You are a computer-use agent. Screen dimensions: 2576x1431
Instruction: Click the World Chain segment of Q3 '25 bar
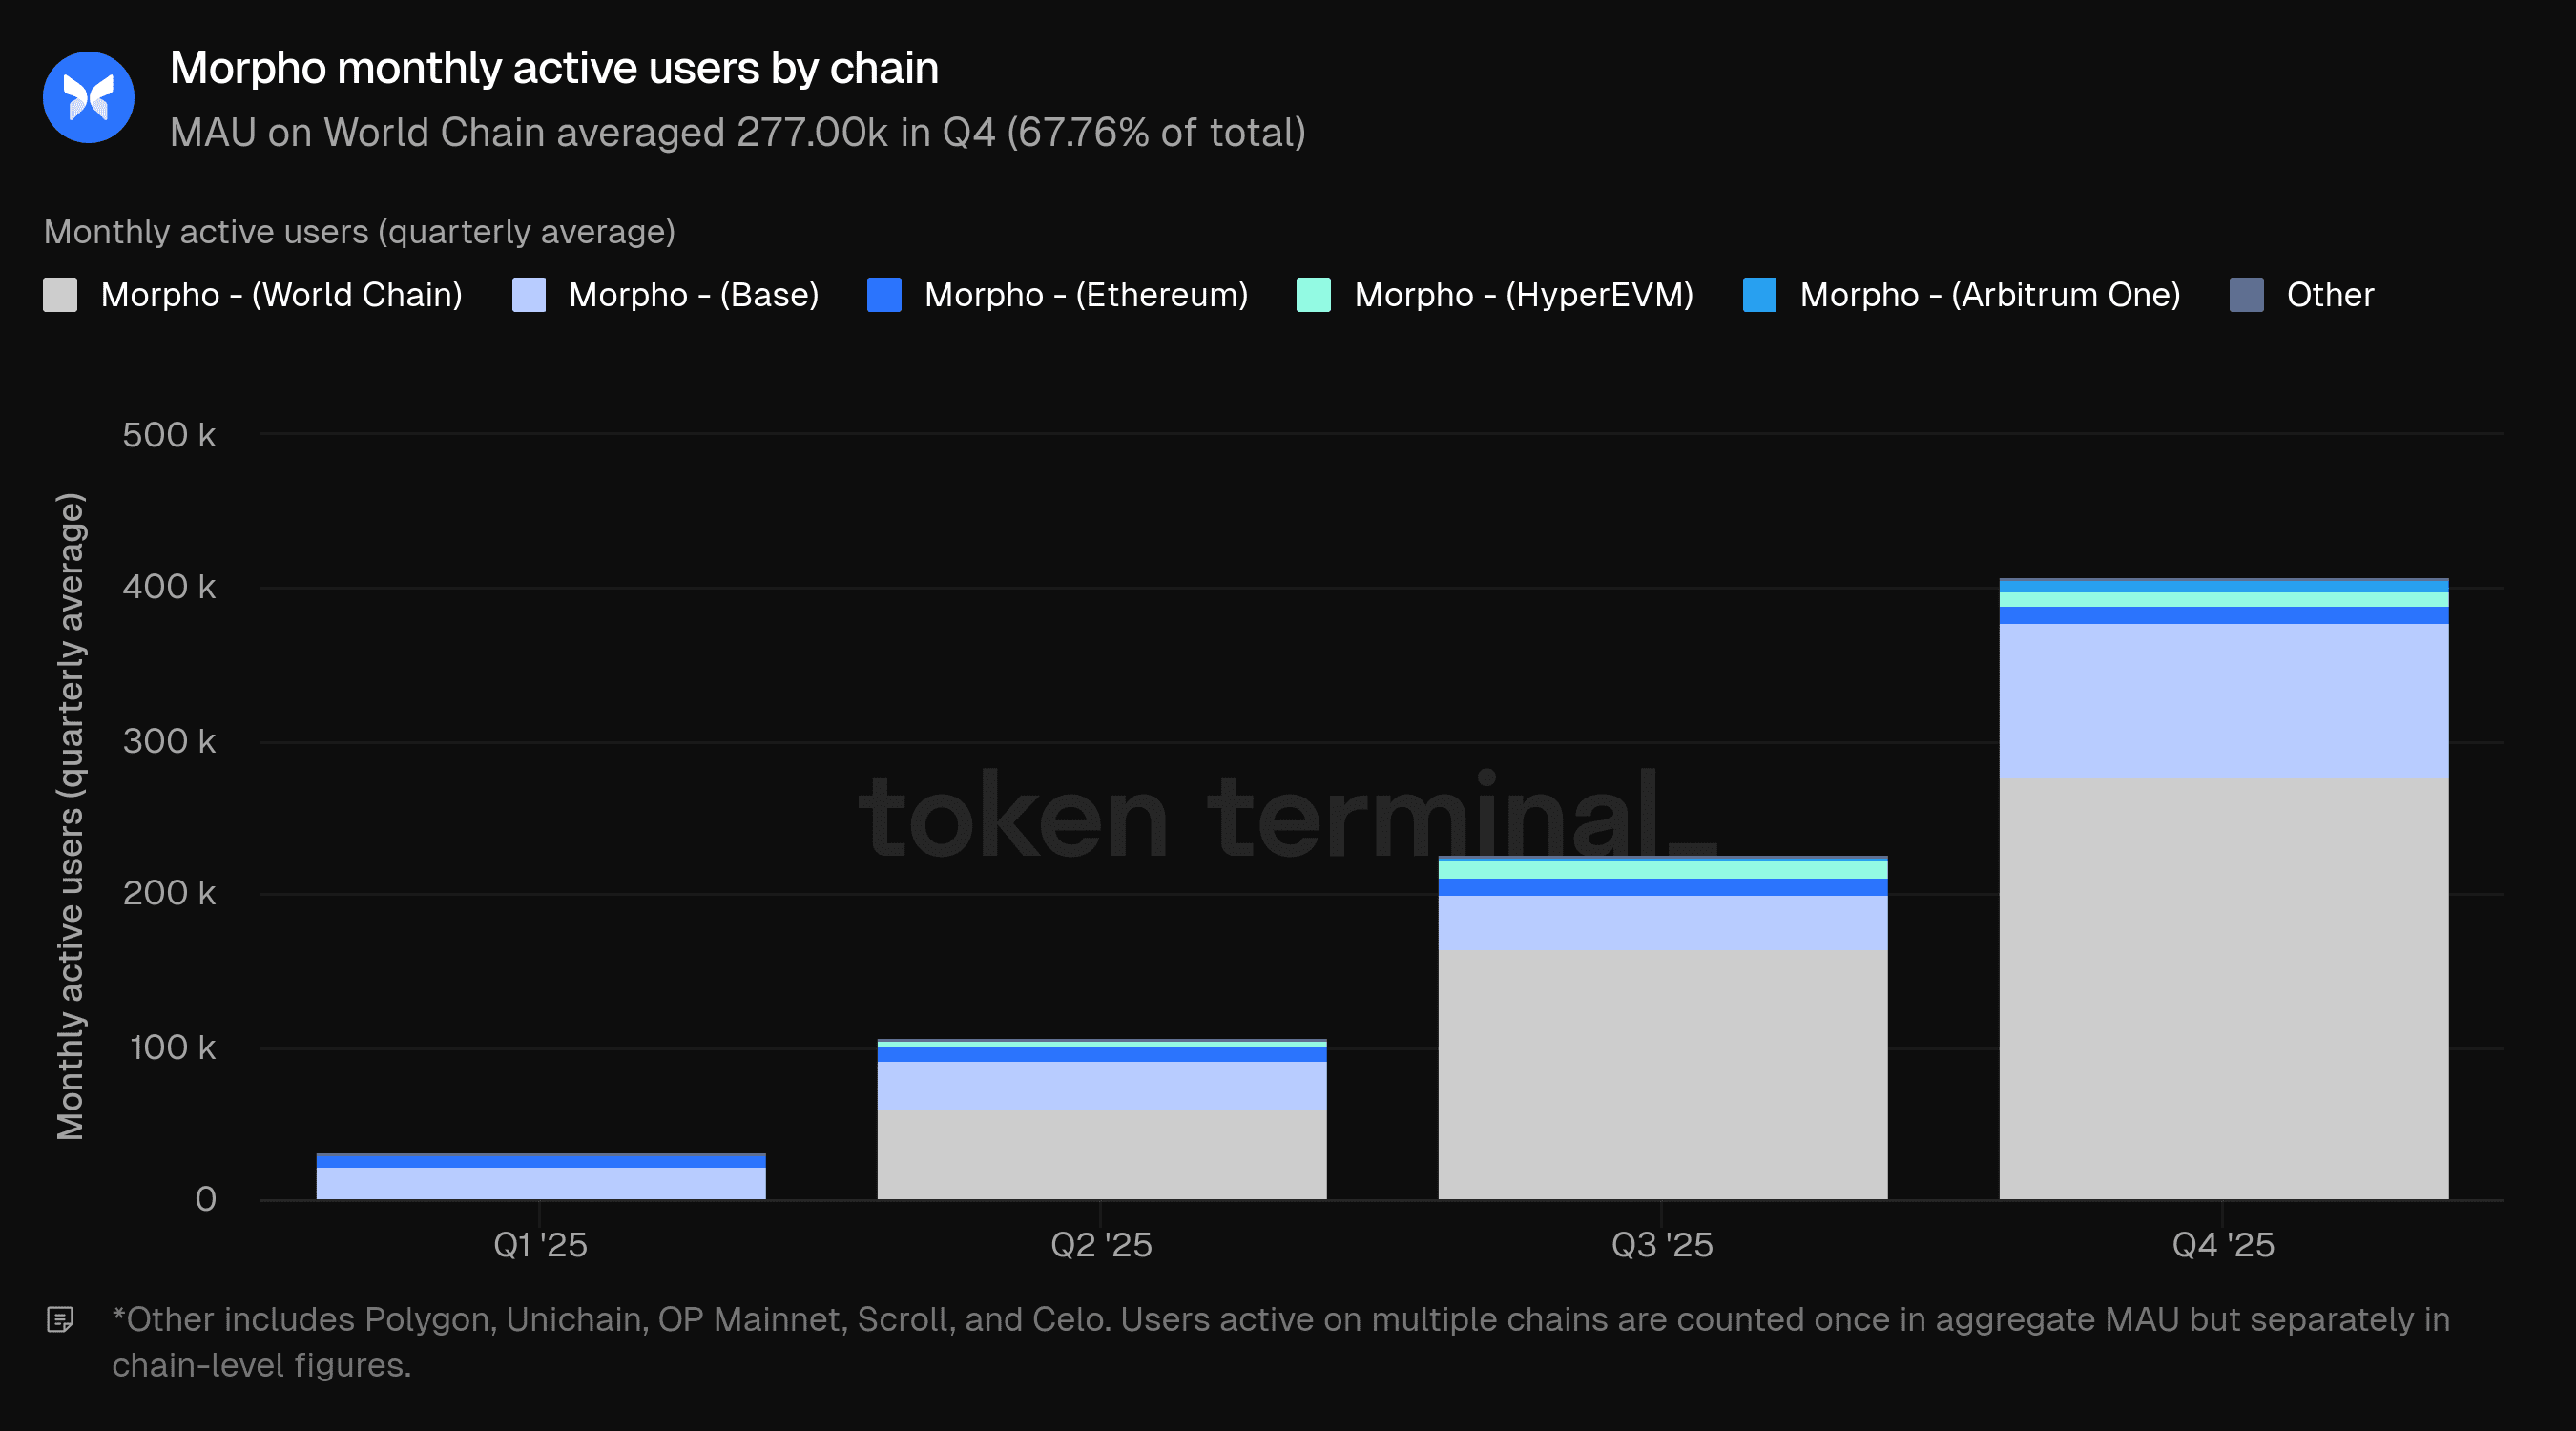pyautogui.click(x=1662, y=1073)
